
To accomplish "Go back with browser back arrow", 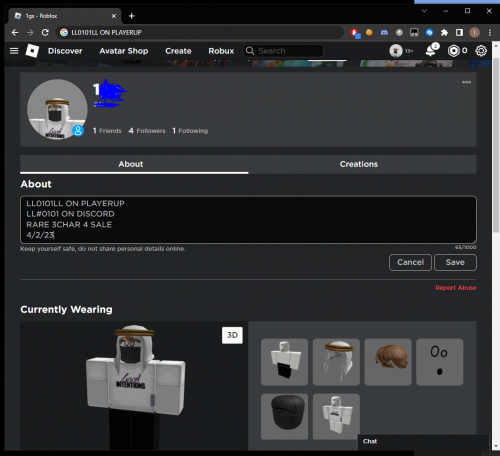I will 15,32.
